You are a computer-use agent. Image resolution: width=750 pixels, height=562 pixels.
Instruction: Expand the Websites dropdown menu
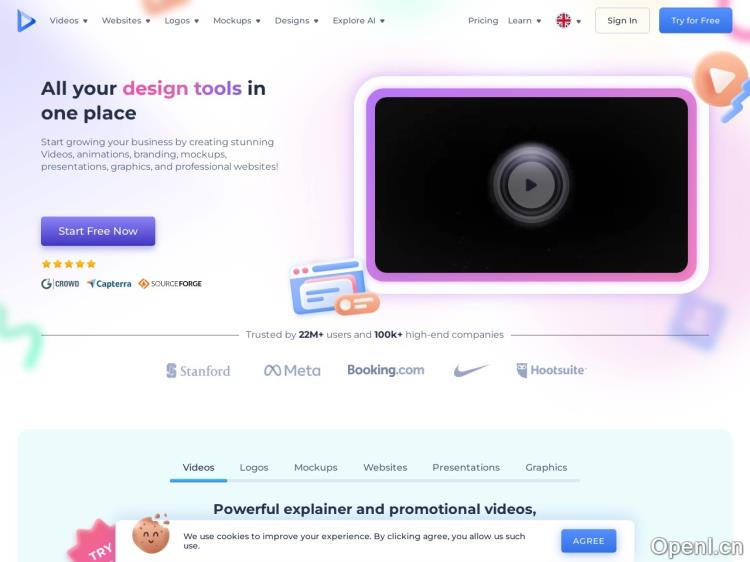[x=126, y=21]
